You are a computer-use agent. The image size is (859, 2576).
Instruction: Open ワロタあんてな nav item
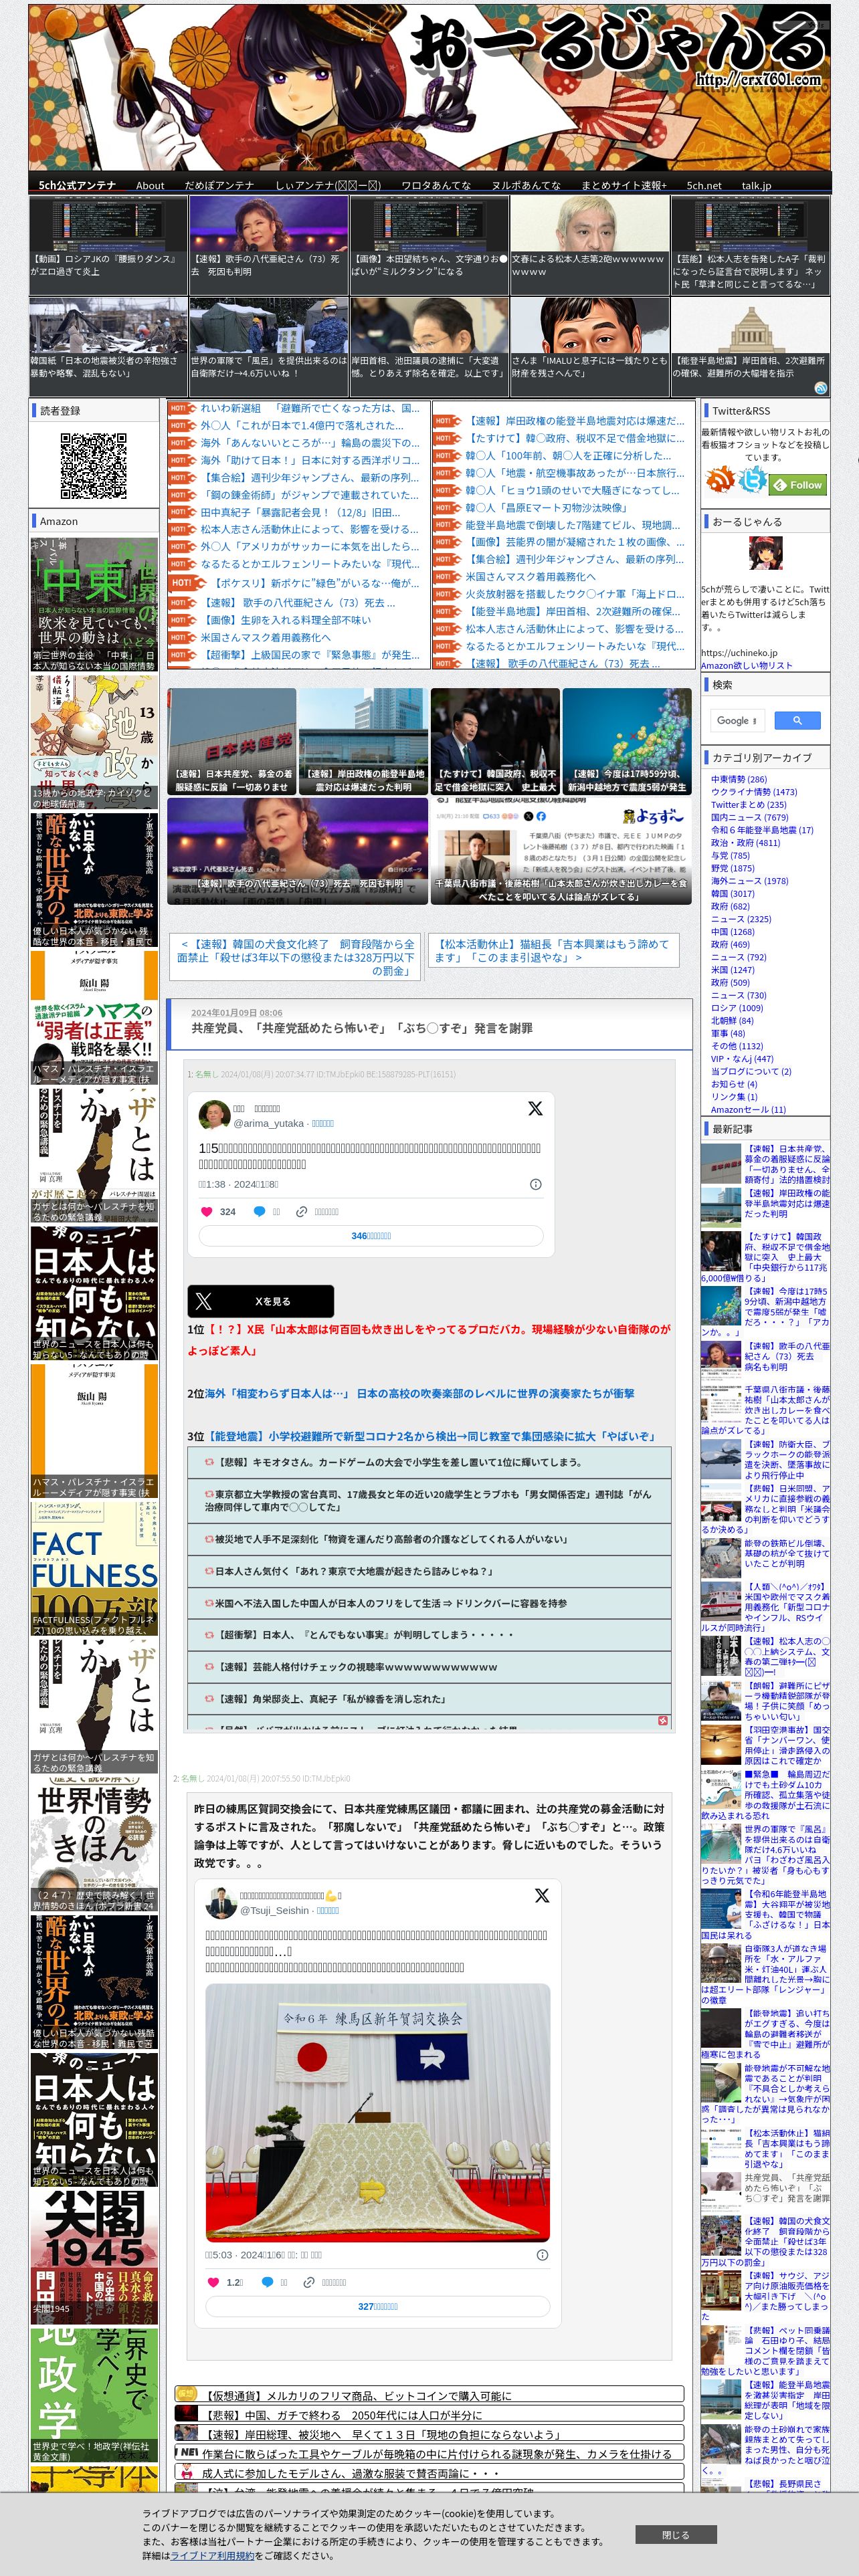[436, 185]
